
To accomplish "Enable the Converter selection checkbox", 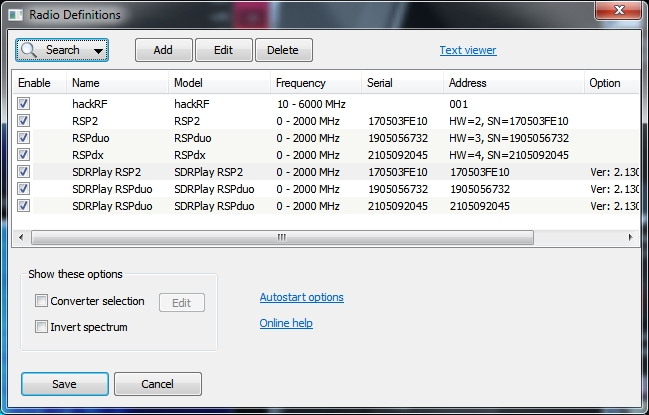I will (41, 301).
